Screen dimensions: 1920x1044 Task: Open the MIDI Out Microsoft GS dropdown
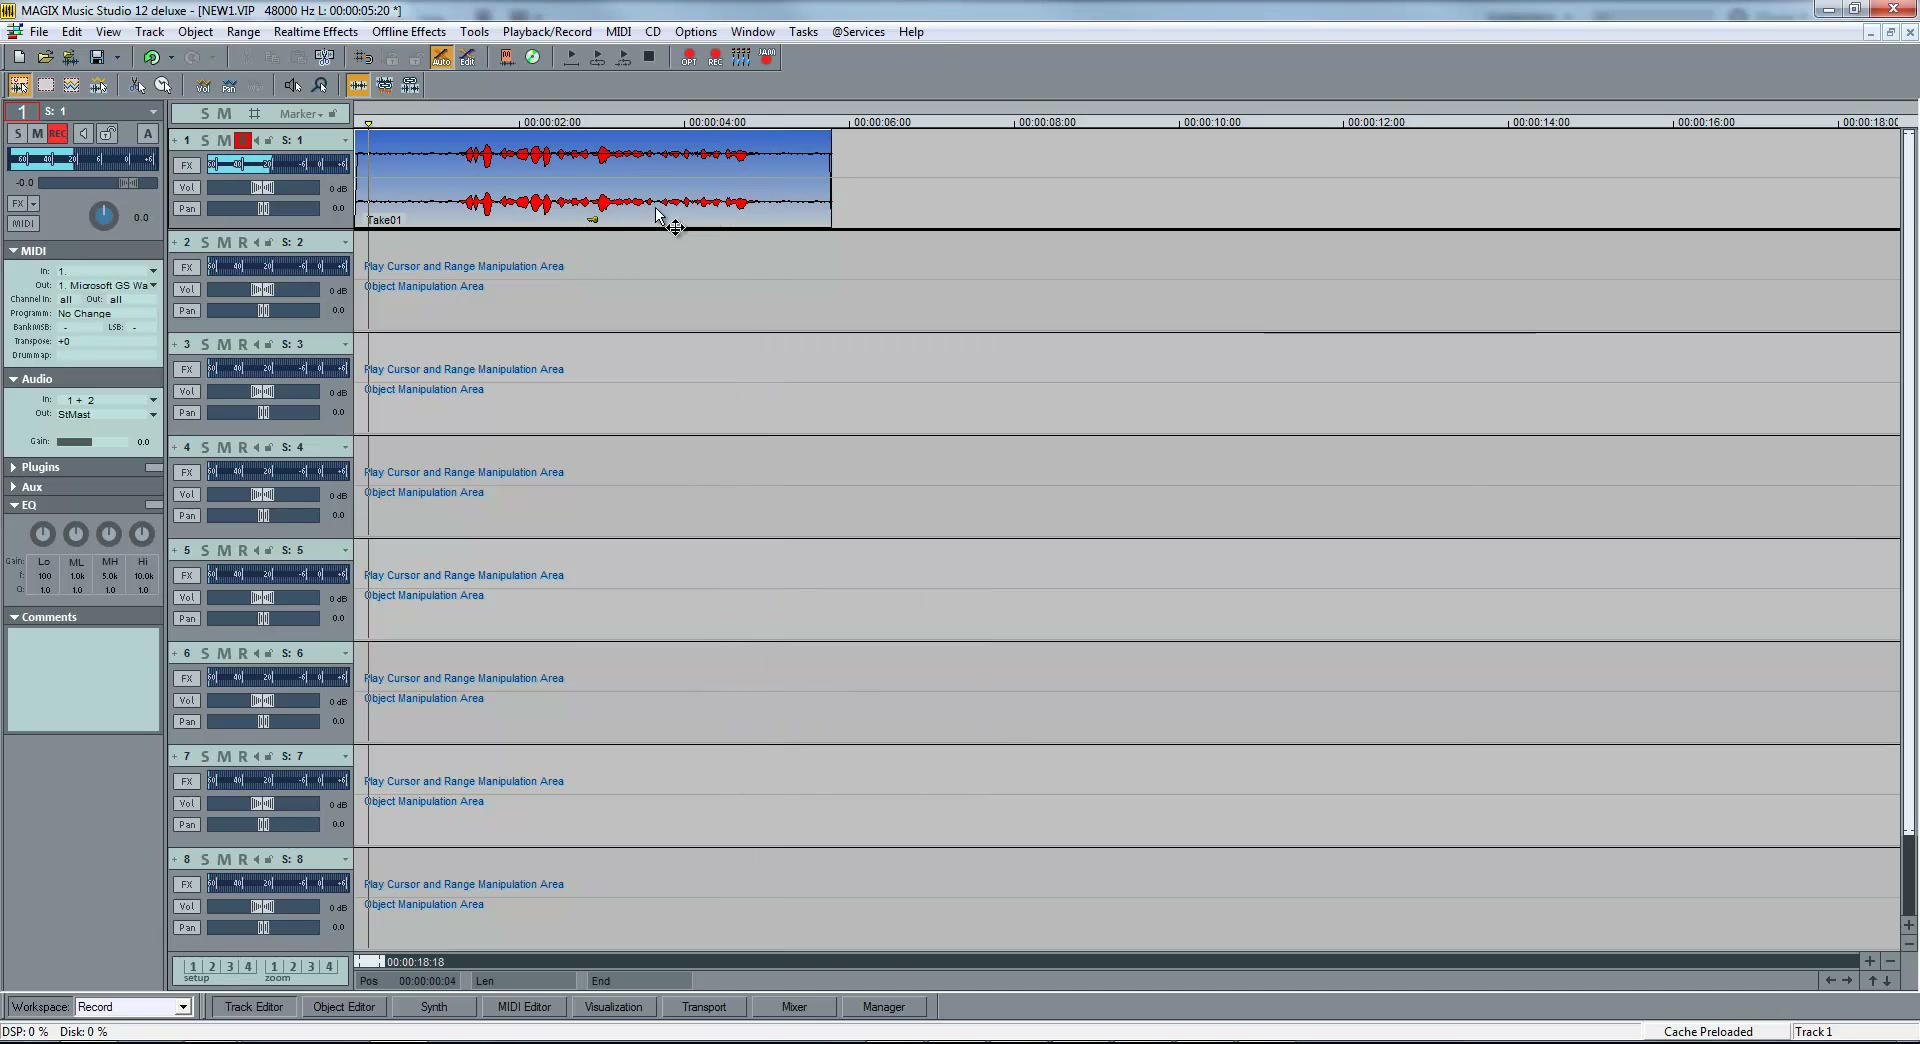point(153,285)
